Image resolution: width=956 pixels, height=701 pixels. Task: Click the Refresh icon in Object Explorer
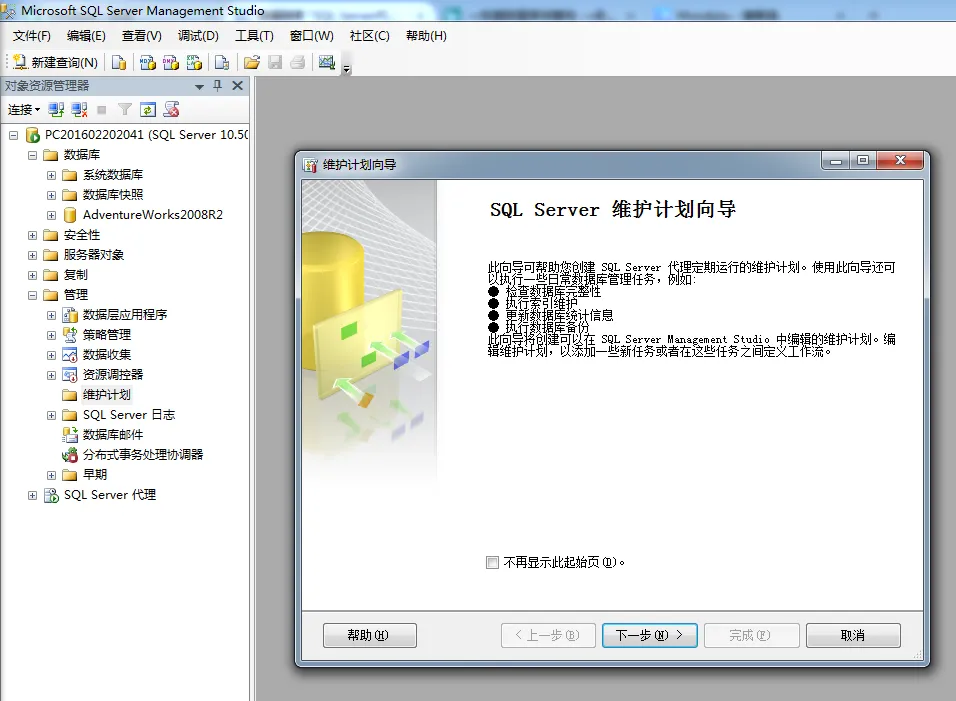148,110
